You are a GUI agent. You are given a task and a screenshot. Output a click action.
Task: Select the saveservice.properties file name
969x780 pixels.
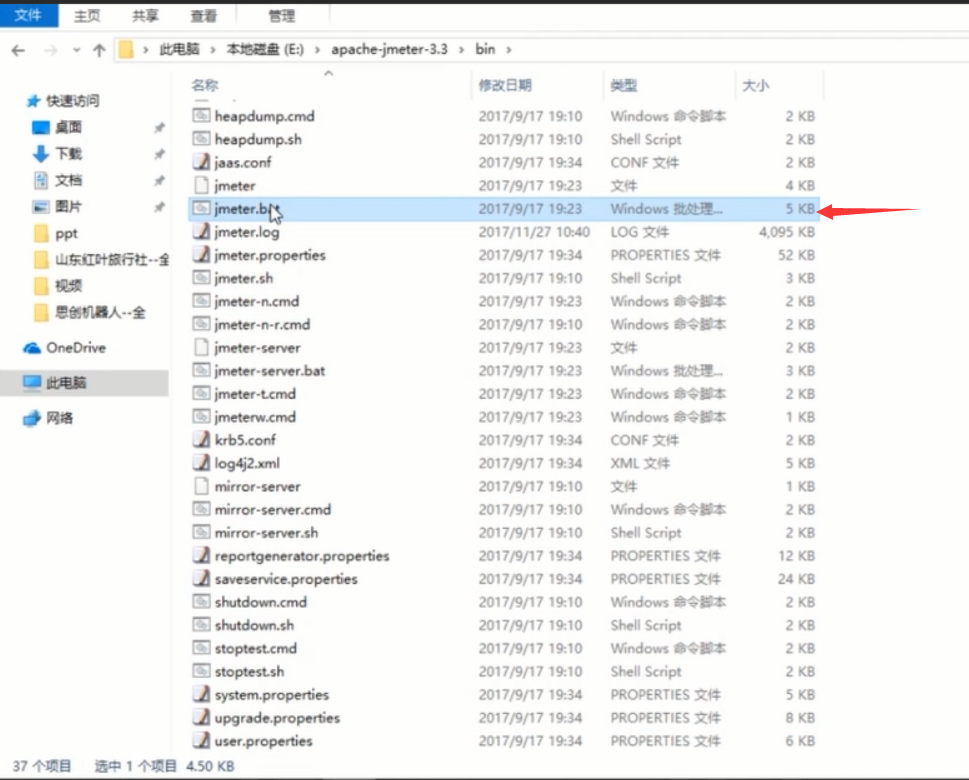pyautogui.click(x=286, y=579)
